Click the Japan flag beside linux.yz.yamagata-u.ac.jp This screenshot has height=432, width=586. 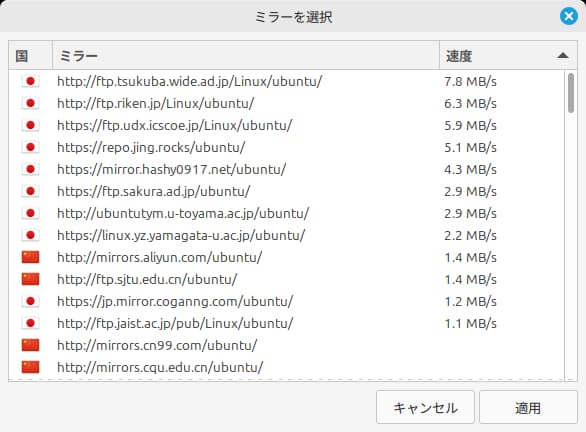click(30, 235)
